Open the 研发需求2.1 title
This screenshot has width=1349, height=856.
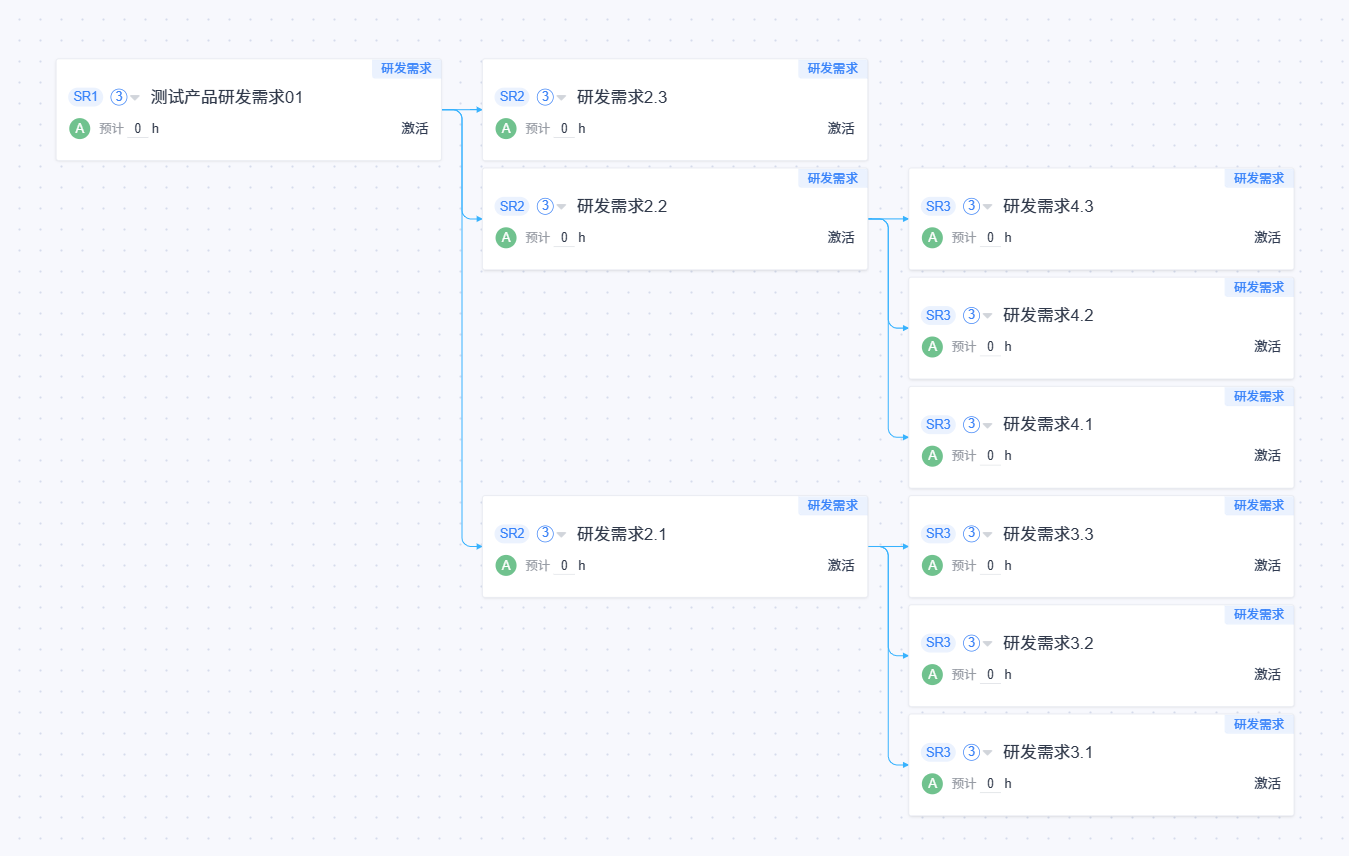tap(622, 534)
